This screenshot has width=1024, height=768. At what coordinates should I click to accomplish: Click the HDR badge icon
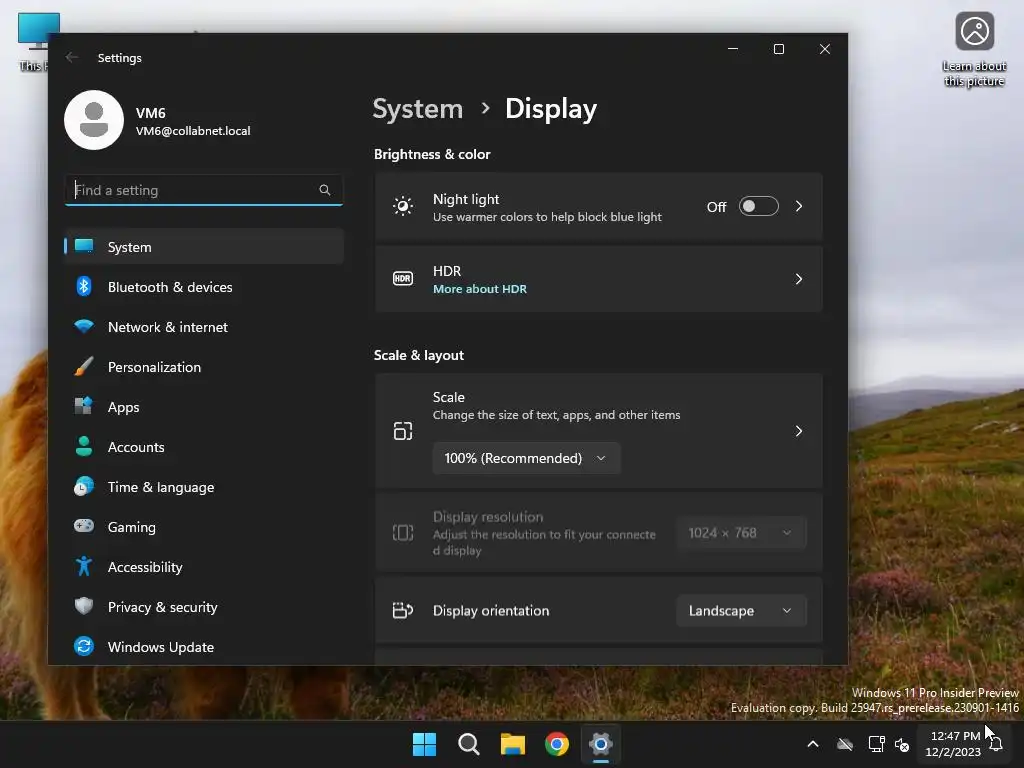[x=403, y=279]
